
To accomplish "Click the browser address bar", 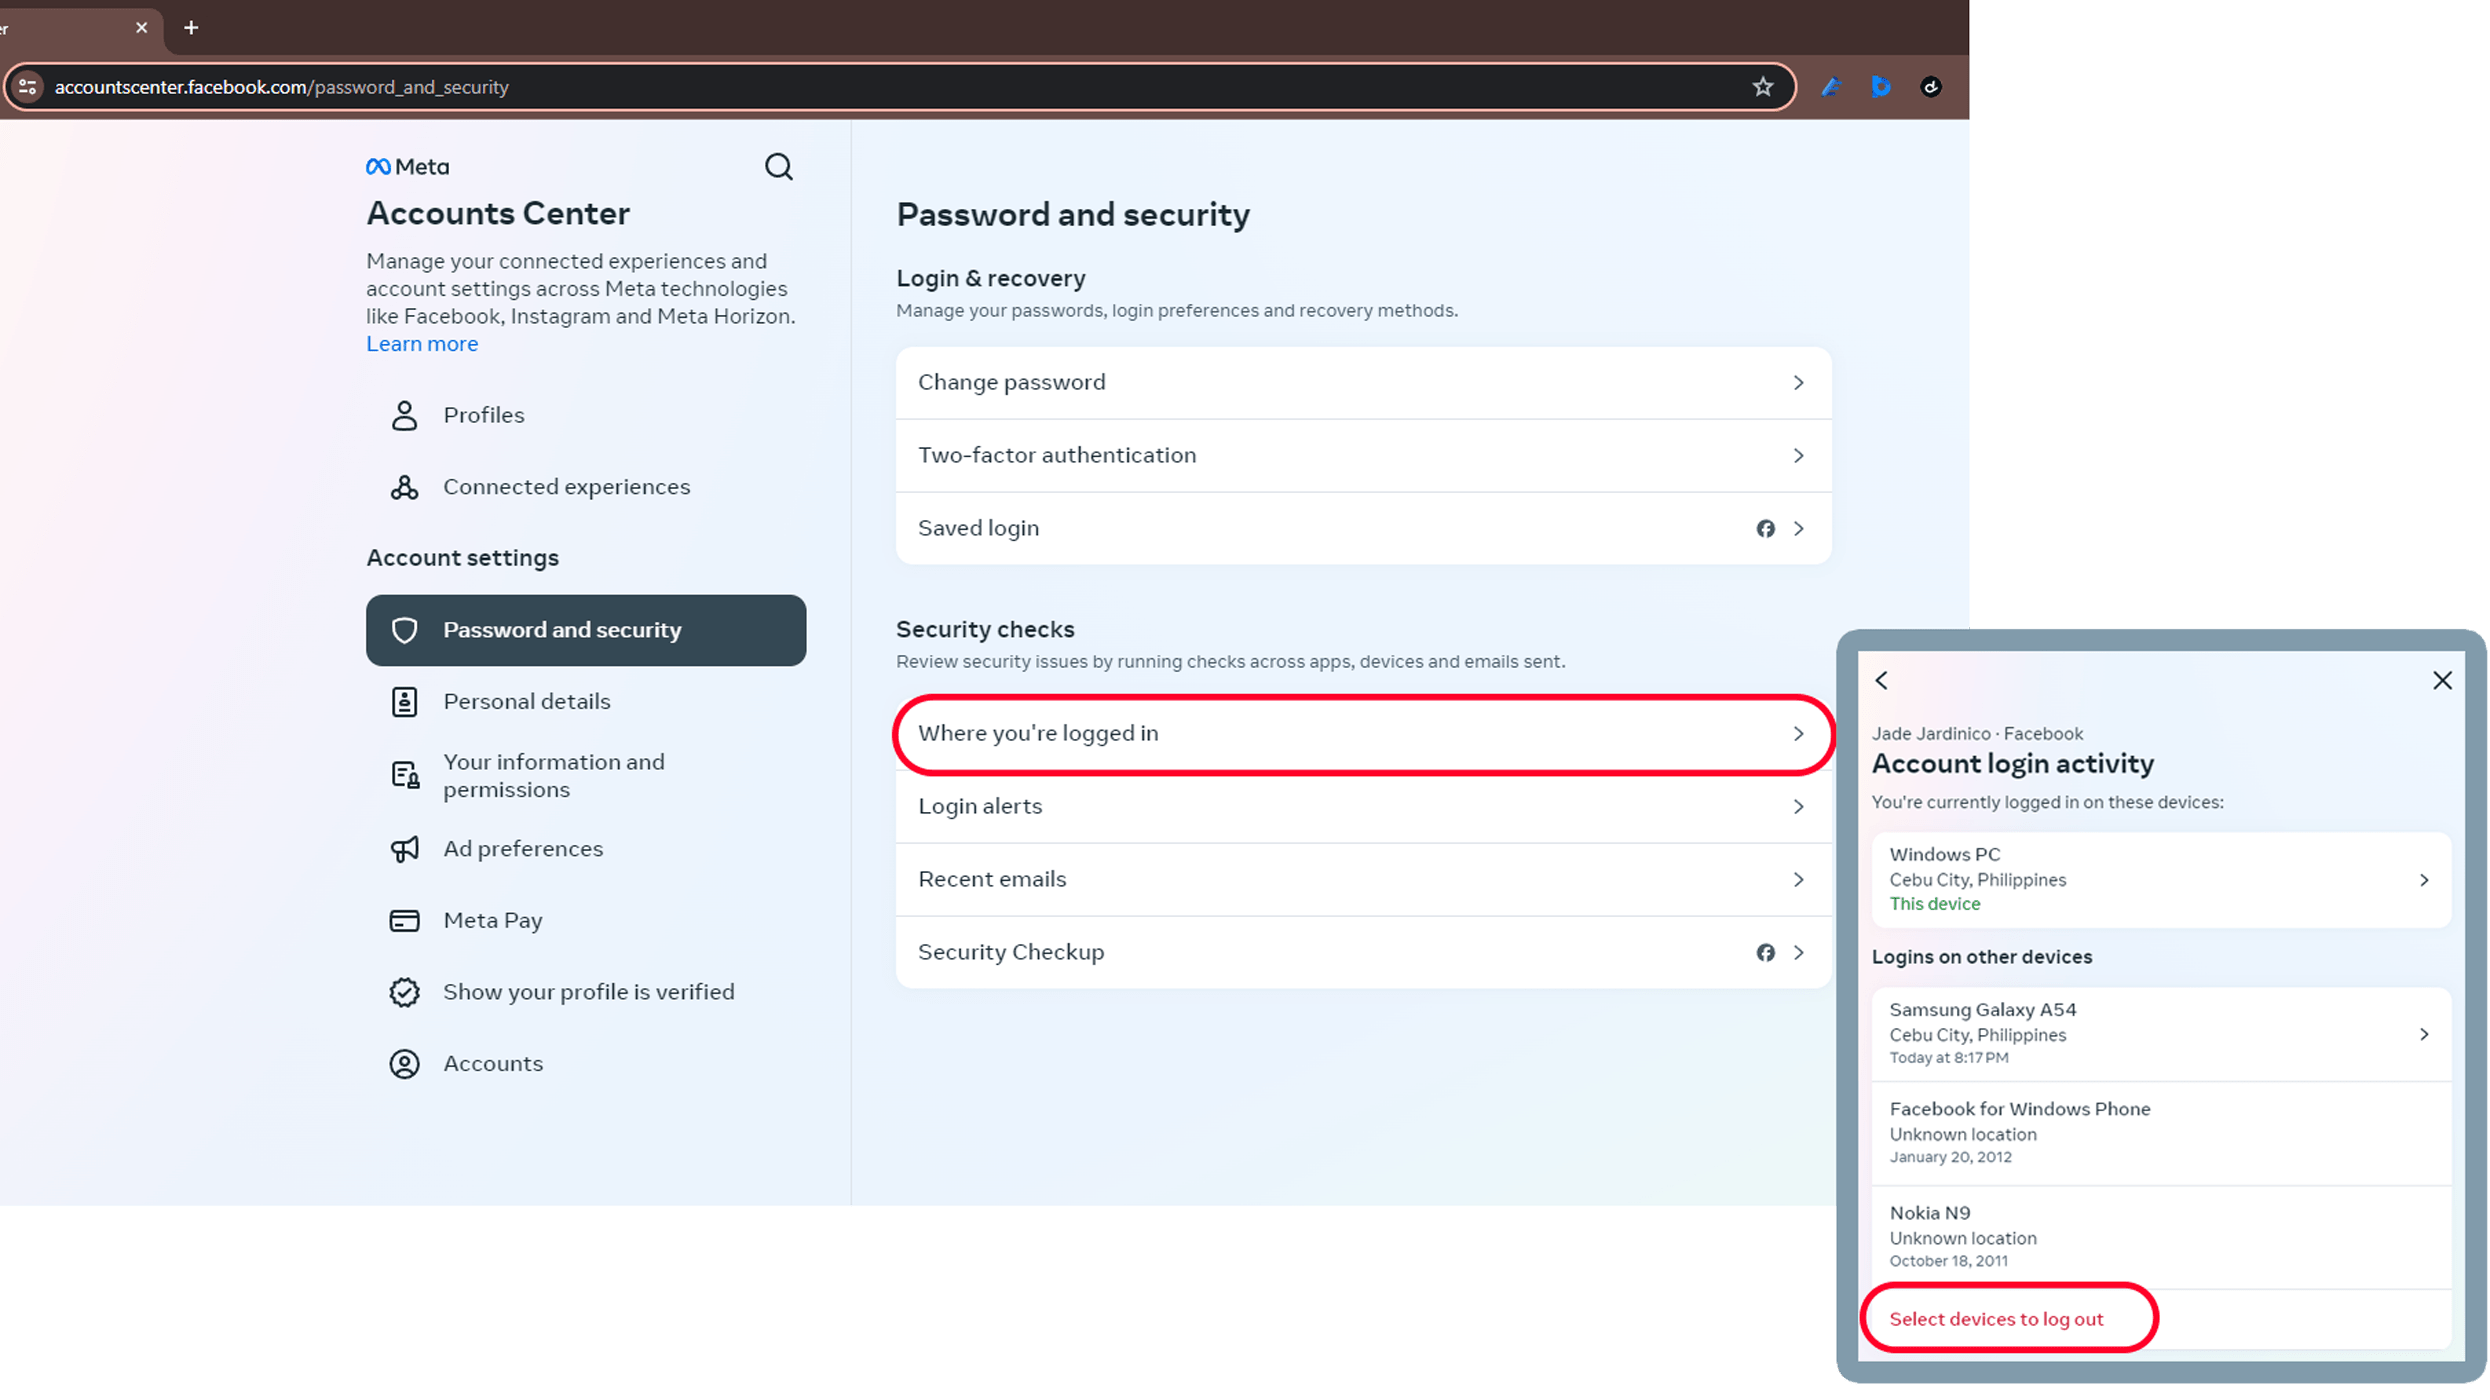I will click(600, 87).
